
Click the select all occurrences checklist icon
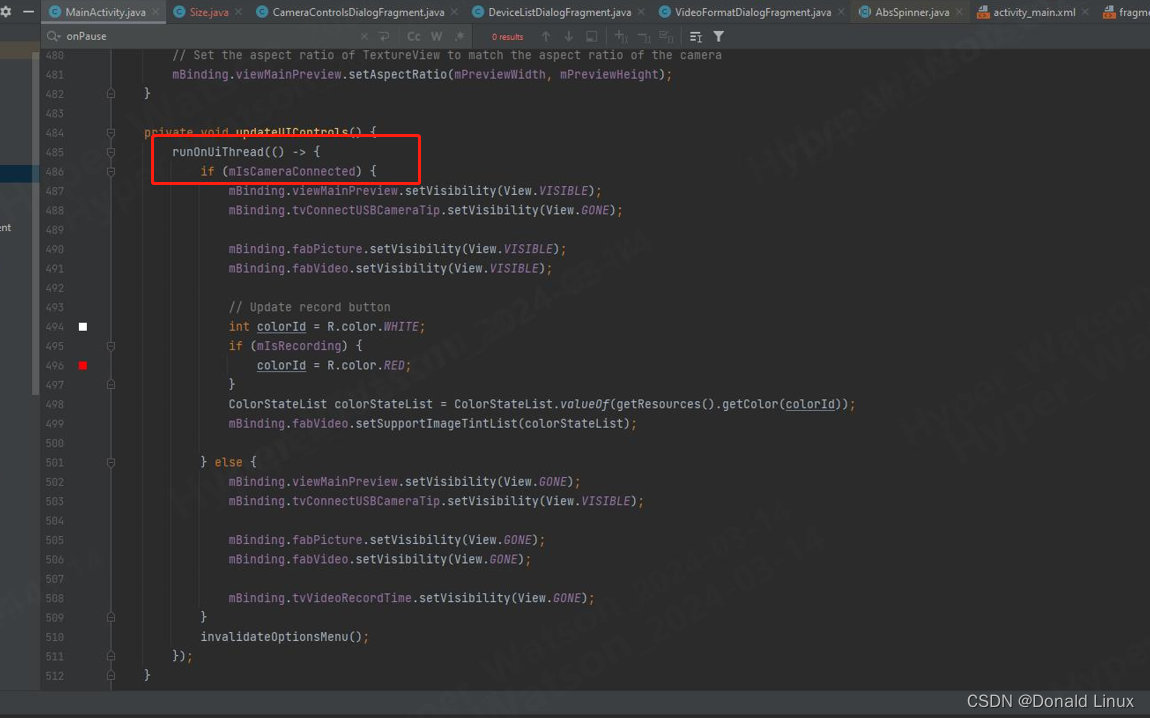click(667, 36)
